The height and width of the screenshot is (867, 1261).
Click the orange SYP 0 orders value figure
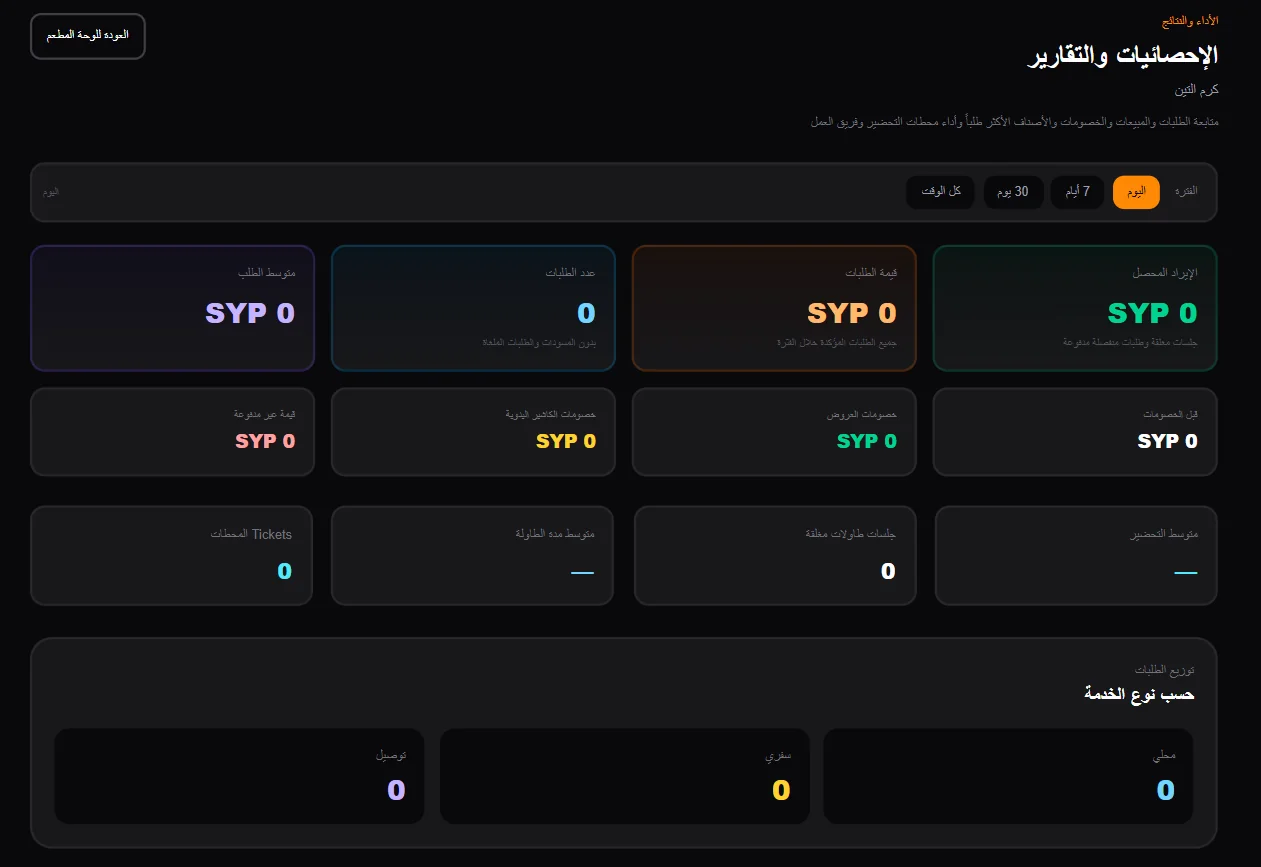[851, 313]
